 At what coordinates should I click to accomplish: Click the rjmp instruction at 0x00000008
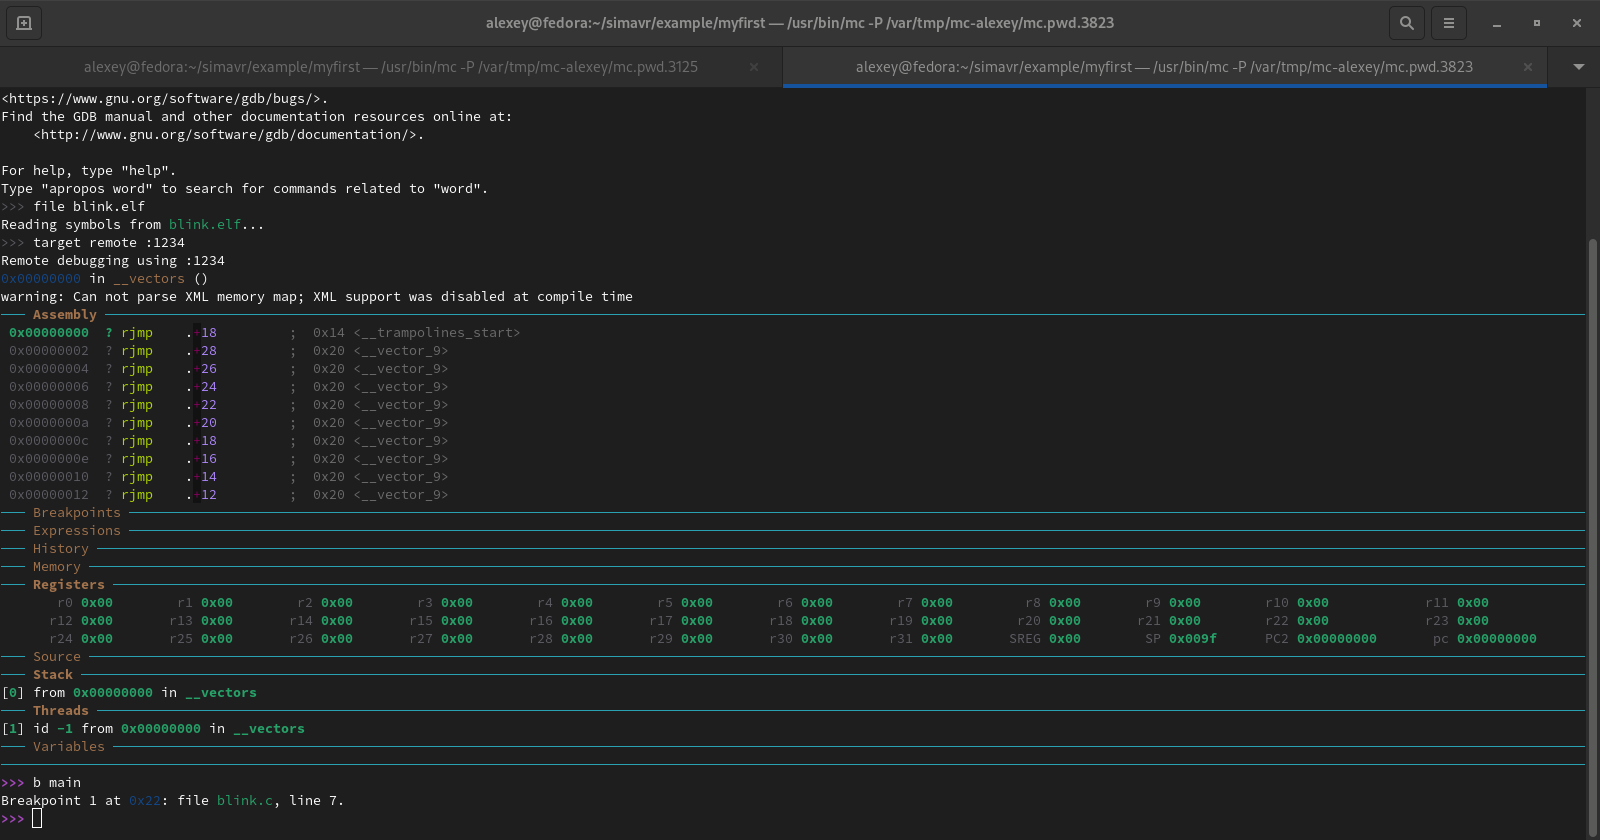coord(137,405)
